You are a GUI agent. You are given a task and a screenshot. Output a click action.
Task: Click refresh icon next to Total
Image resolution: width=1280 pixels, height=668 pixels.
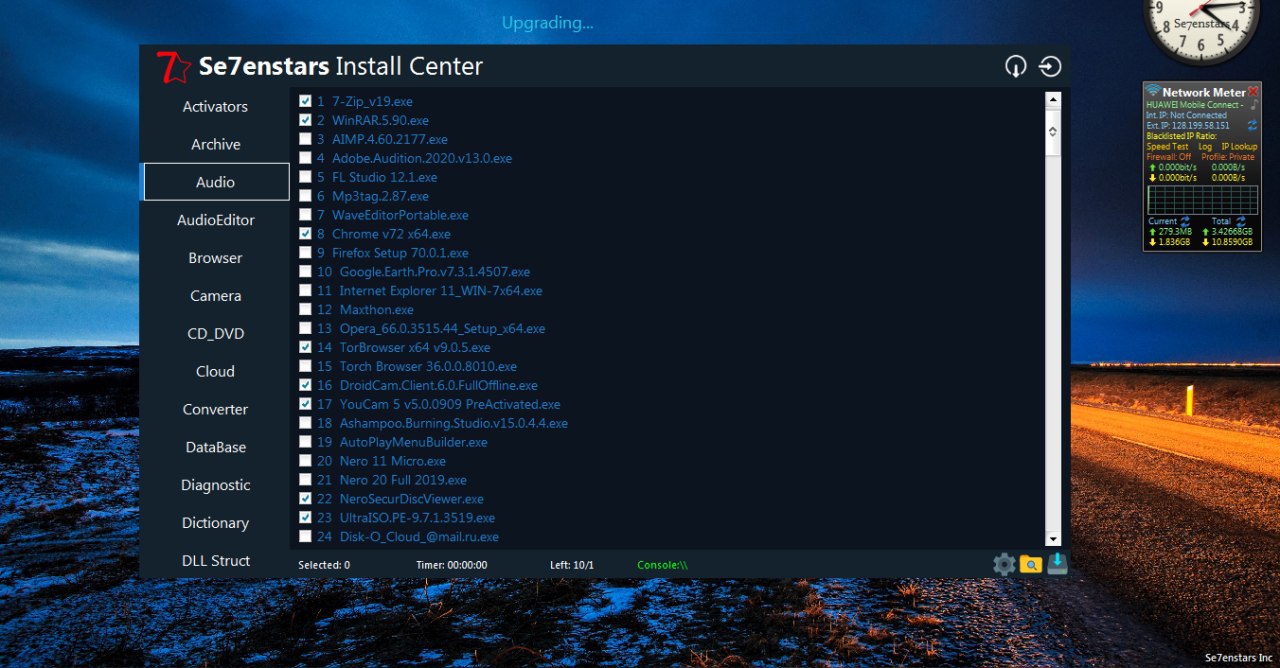point(1241,221)
